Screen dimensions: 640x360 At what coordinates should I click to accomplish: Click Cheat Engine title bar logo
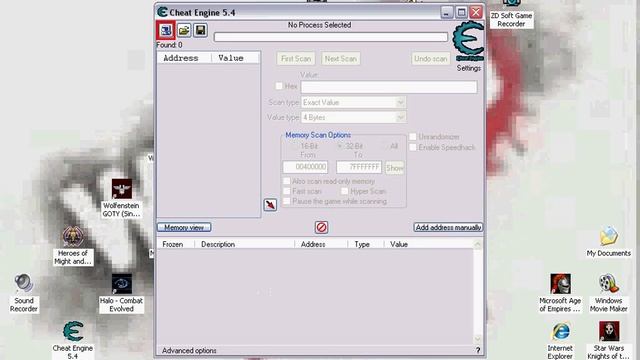click(162, 12)
